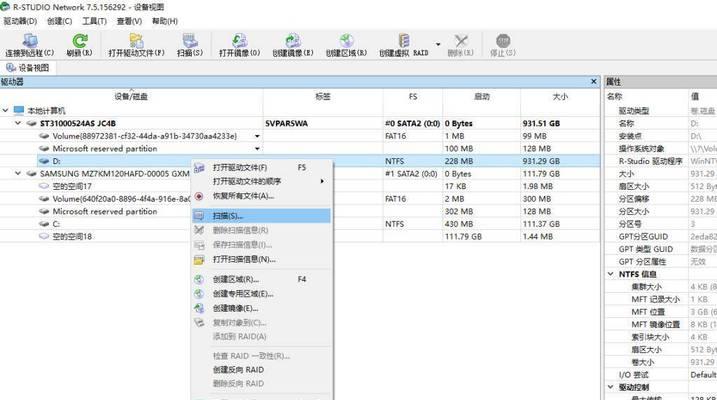This screenshot has height=400, width=717.
Task: Collapse the SAMSUNG MZ7KM120HAFD disk node
Action: click(x=18, y=174)
